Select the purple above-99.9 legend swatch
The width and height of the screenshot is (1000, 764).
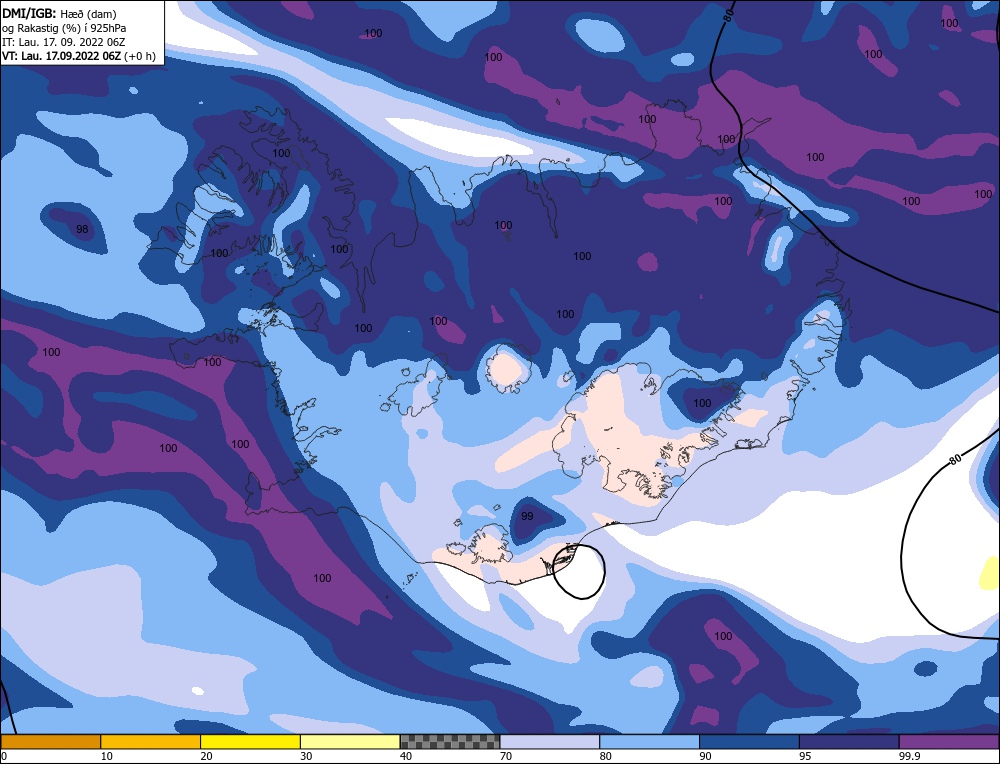tap(949, 741)
